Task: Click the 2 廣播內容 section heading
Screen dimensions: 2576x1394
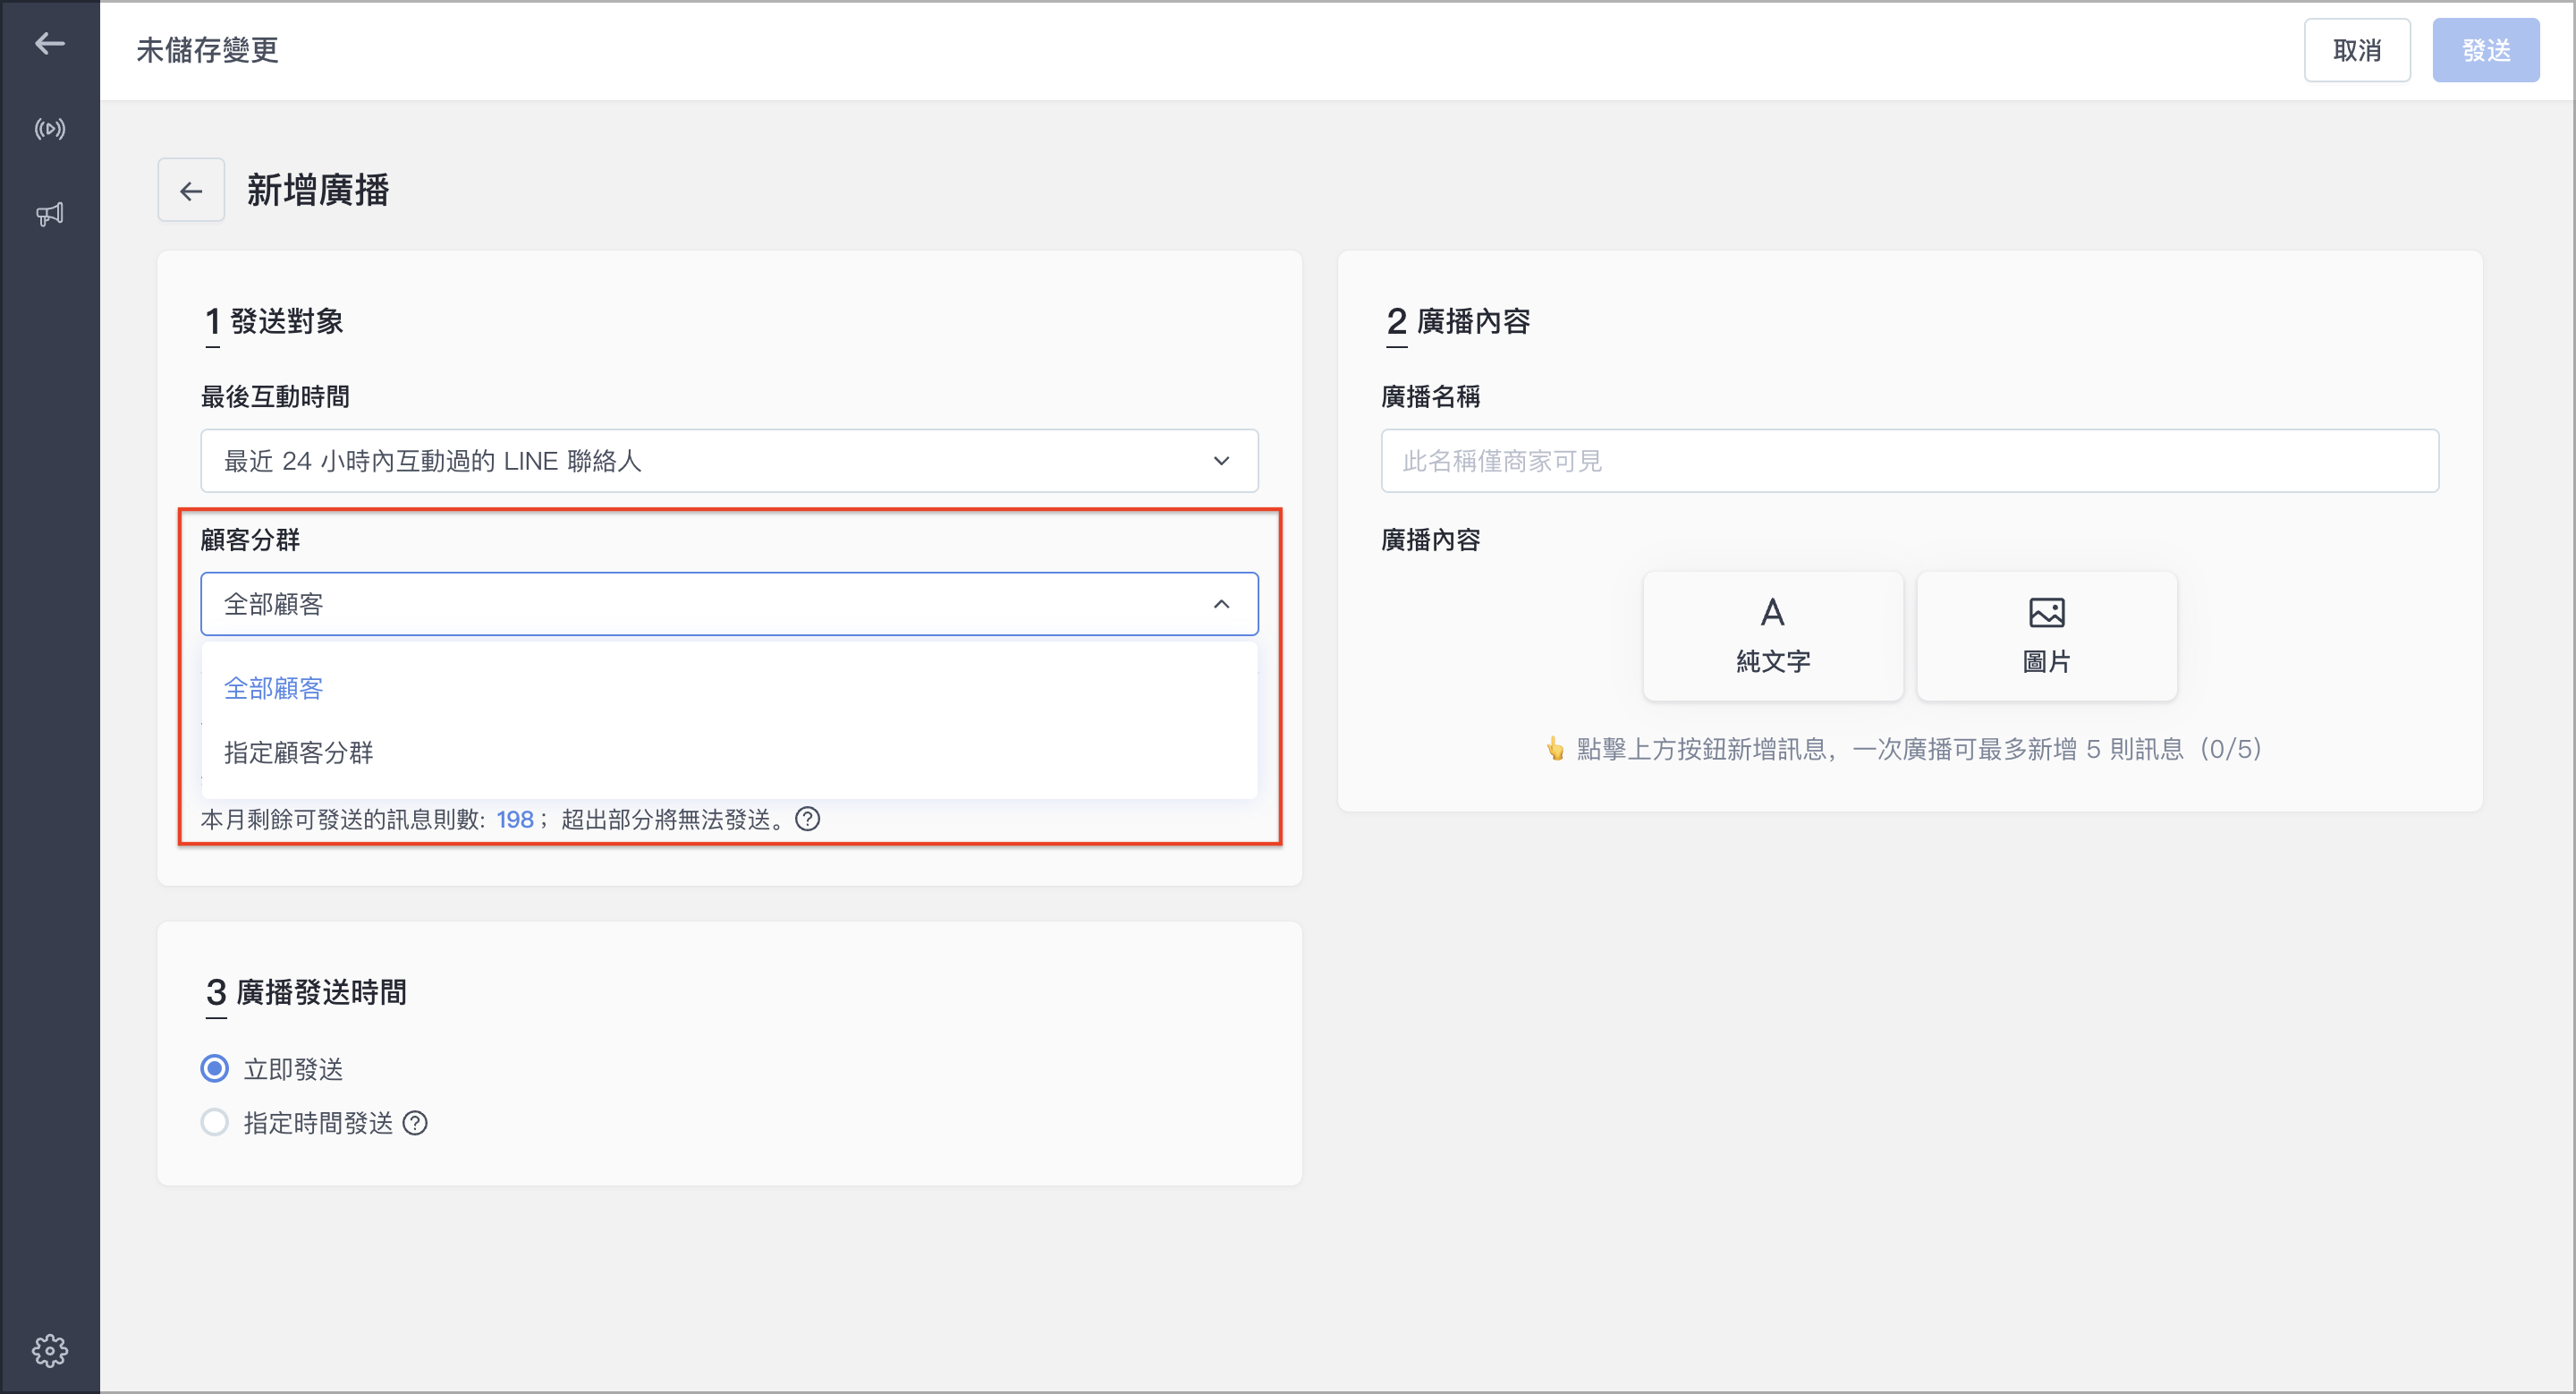Action: tap(1458, 321)
